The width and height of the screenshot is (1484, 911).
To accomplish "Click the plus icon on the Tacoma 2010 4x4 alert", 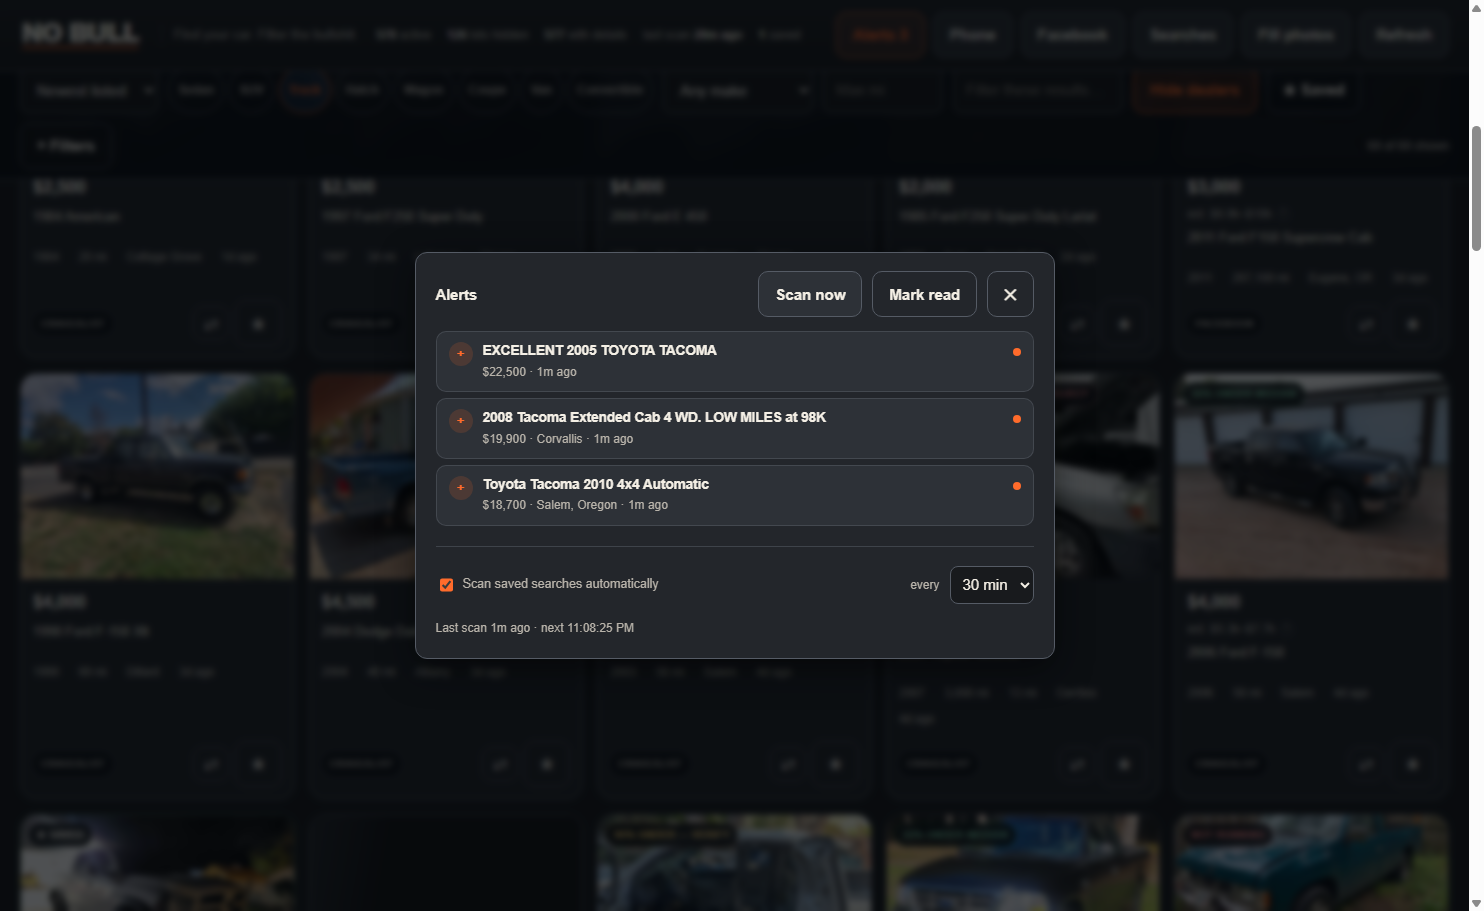I will (460, 488).
